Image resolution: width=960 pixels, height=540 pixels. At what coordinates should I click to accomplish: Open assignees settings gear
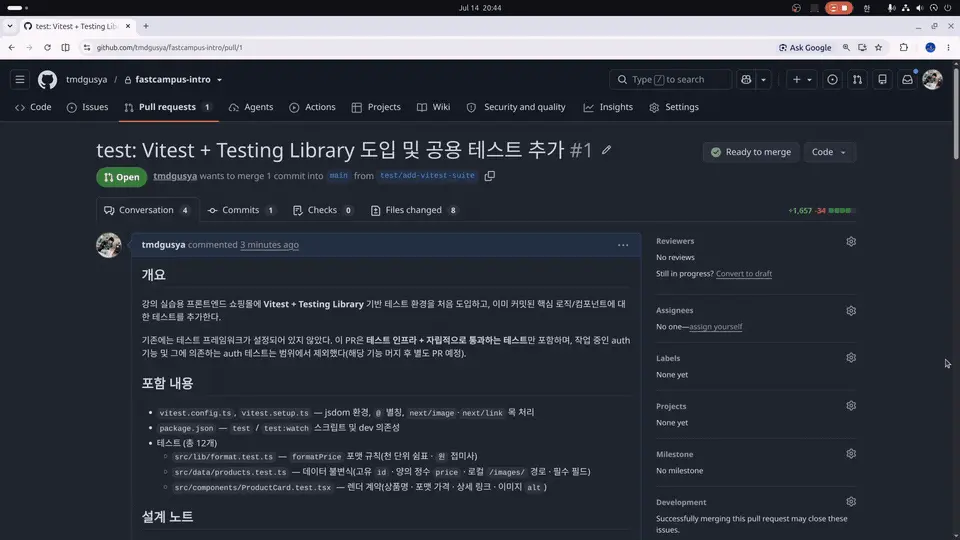coord(851,310)
